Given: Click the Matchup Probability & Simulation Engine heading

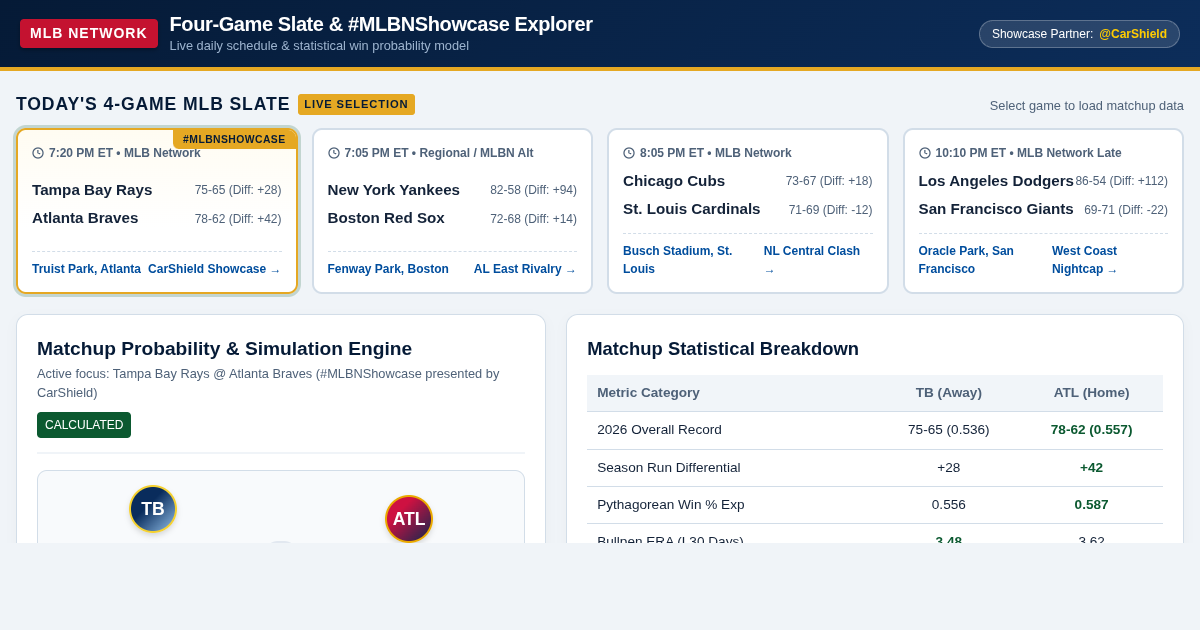Looking at the screenshot, I should (224, 349).
